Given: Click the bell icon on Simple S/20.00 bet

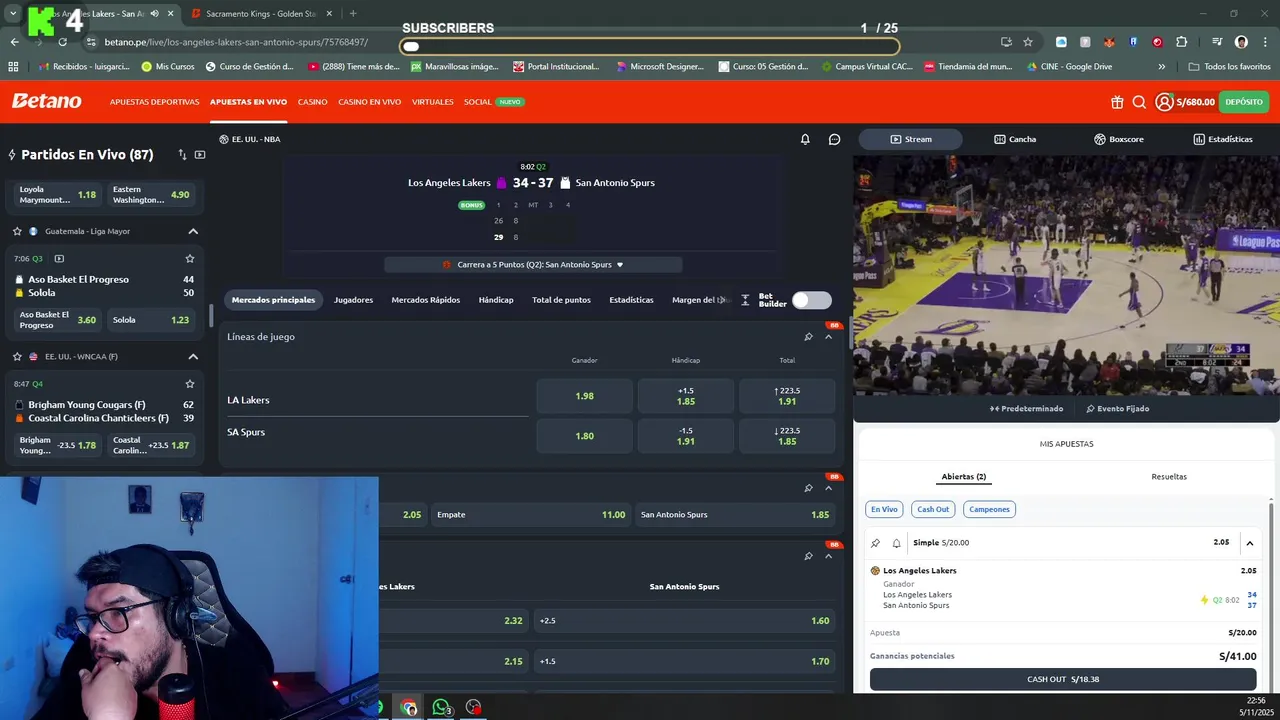Looking at the screenshot, I should 896,543.
